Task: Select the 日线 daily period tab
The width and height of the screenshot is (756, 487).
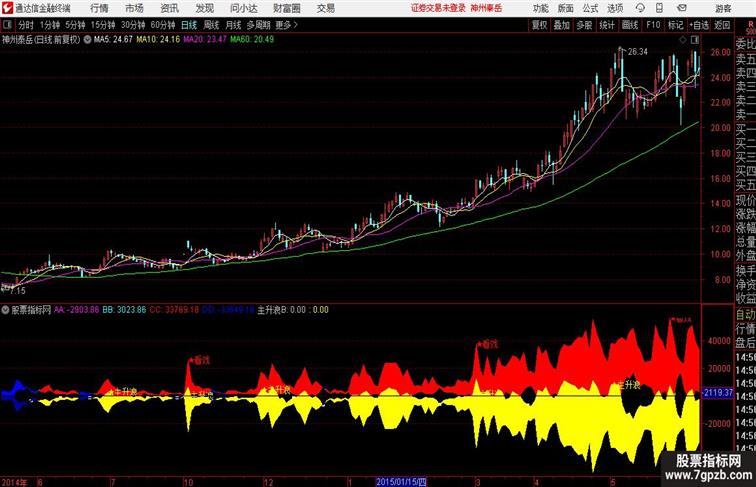Action: (x=189, y=25)
